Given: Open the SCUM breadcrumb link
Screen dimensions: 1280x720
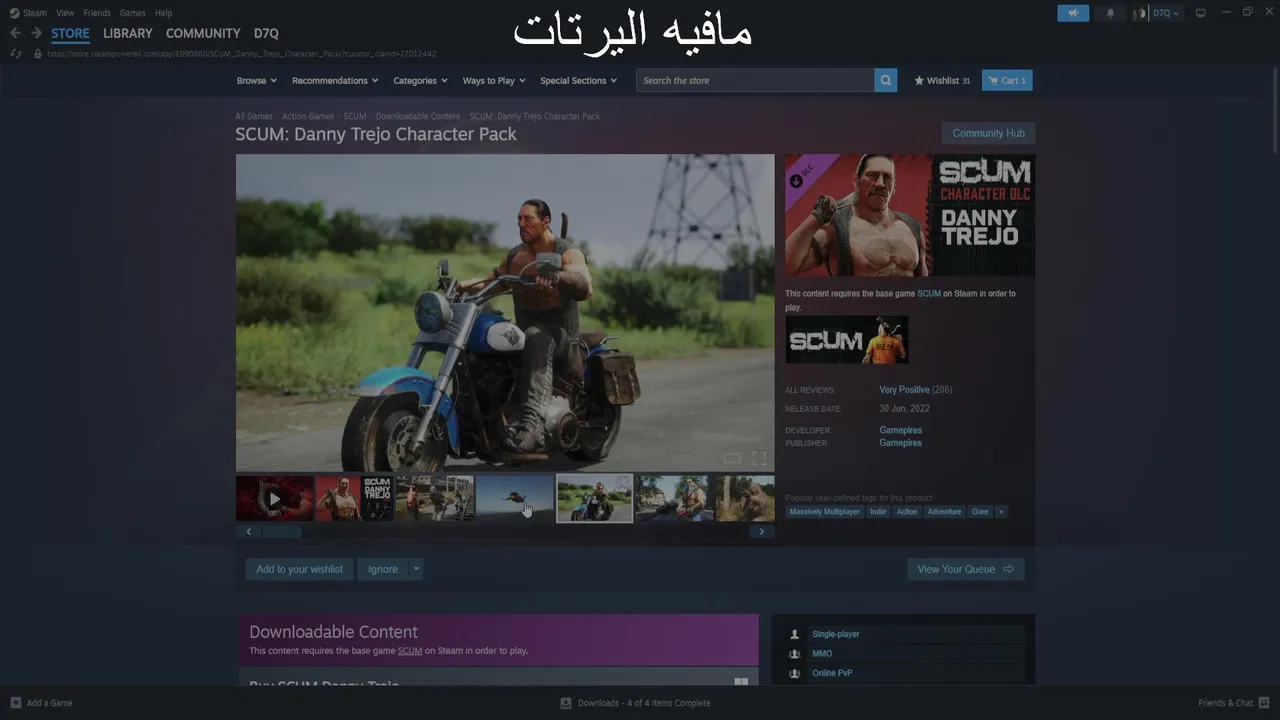Looking at the screenshot, I should coord(355,116).
